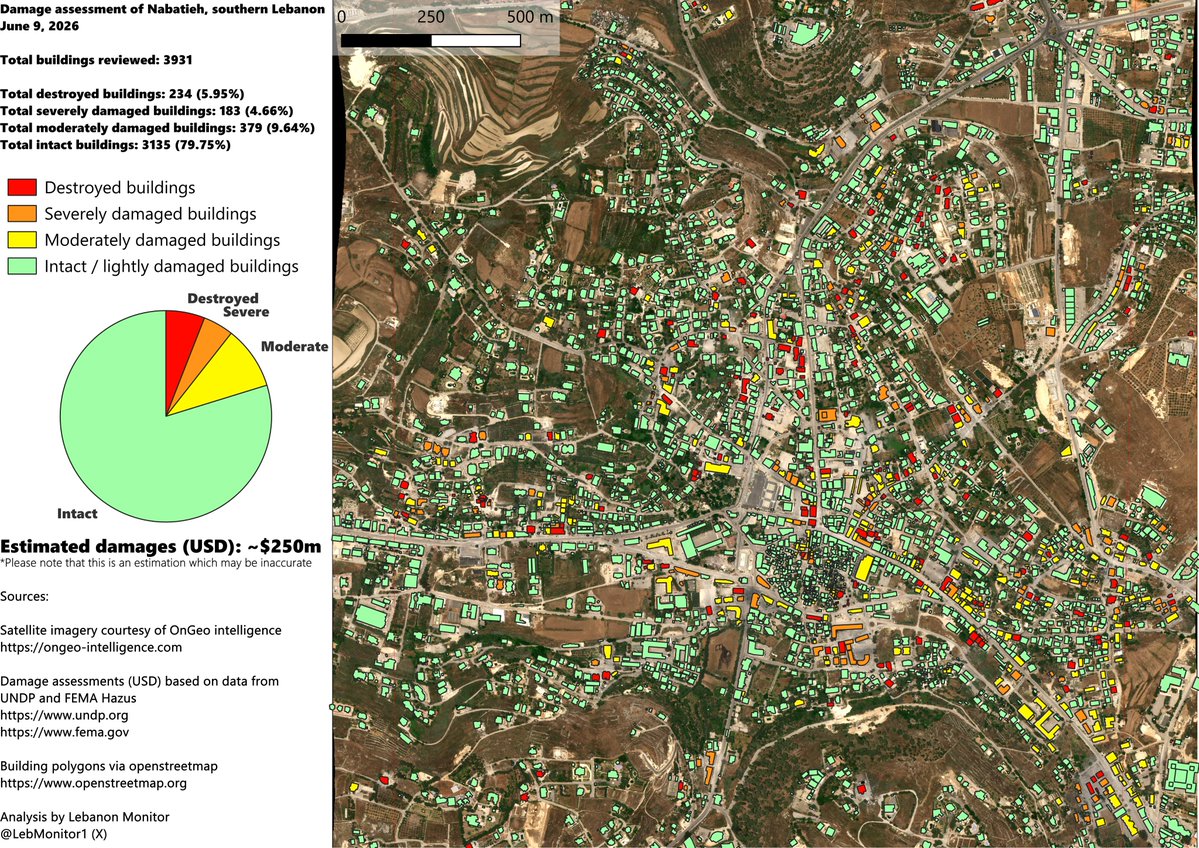The width and height of the screenshot is (1199, 848).
Task: Click the green Intact legend swatch
Action: [x=21, y=266]
